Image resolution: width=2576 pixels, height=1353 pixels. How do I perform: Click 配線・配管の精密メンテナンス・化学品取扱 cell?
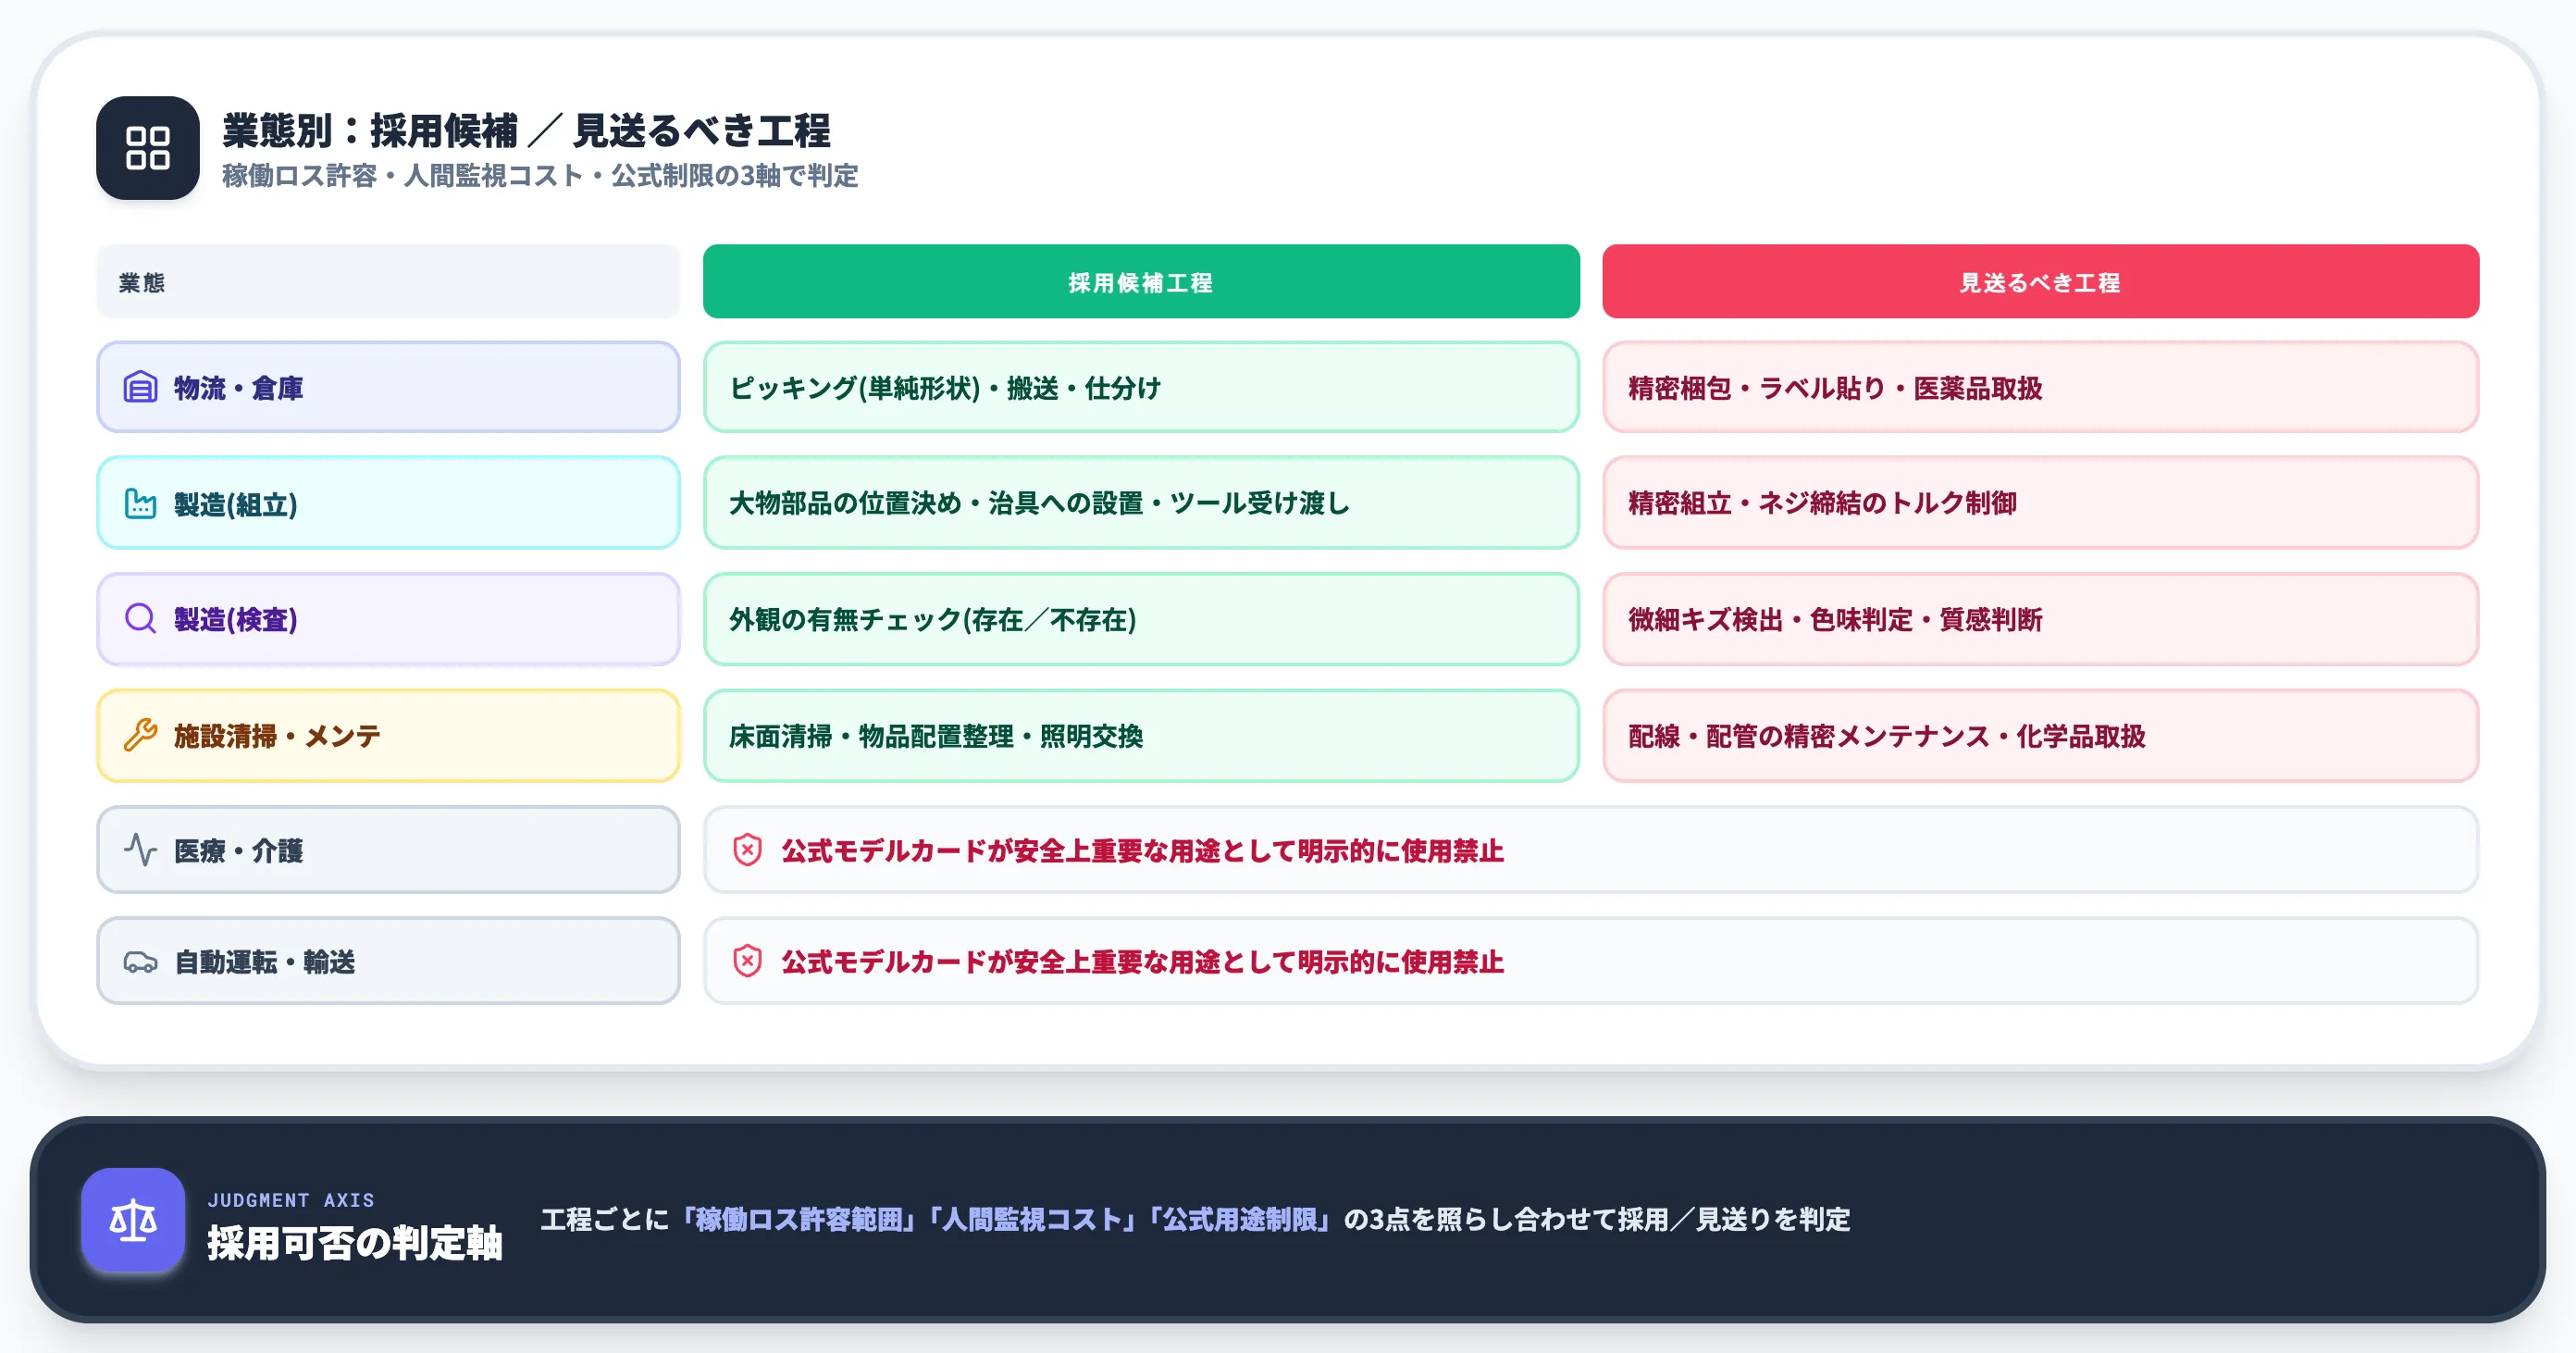[x=2040, y=735]
